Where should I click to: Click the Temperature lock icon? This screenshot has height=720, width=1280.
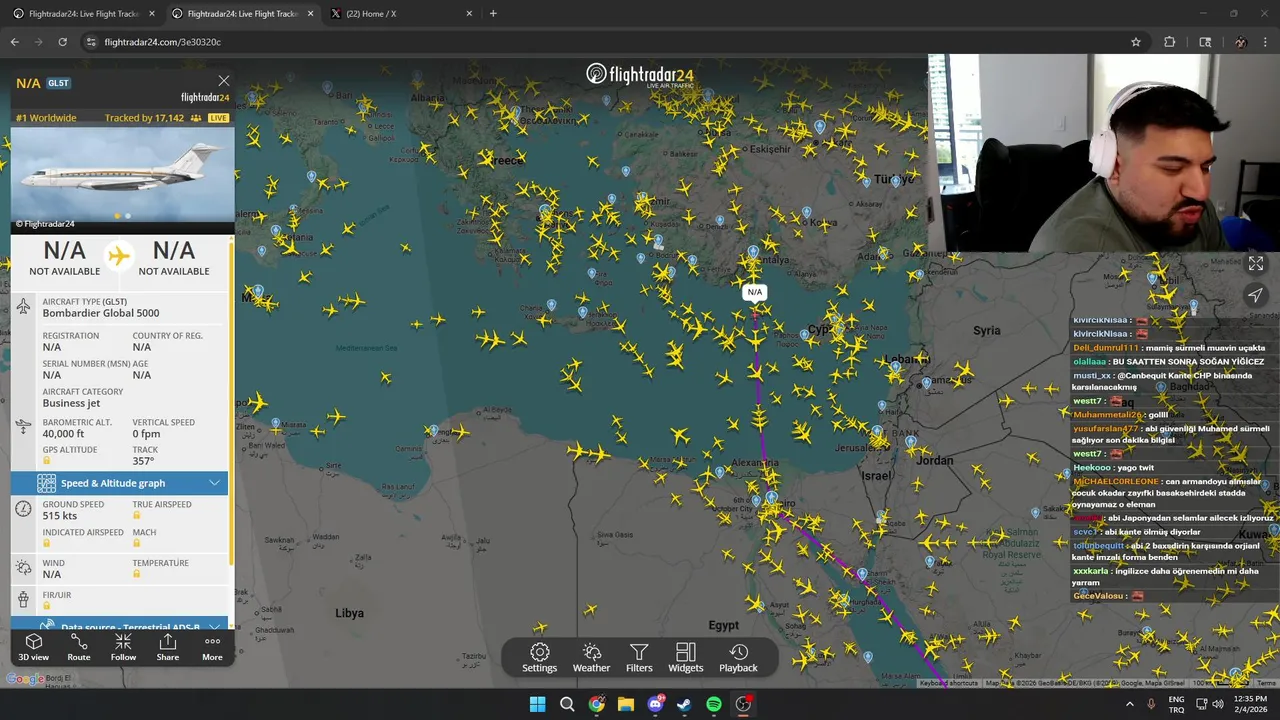coord(137,574)
